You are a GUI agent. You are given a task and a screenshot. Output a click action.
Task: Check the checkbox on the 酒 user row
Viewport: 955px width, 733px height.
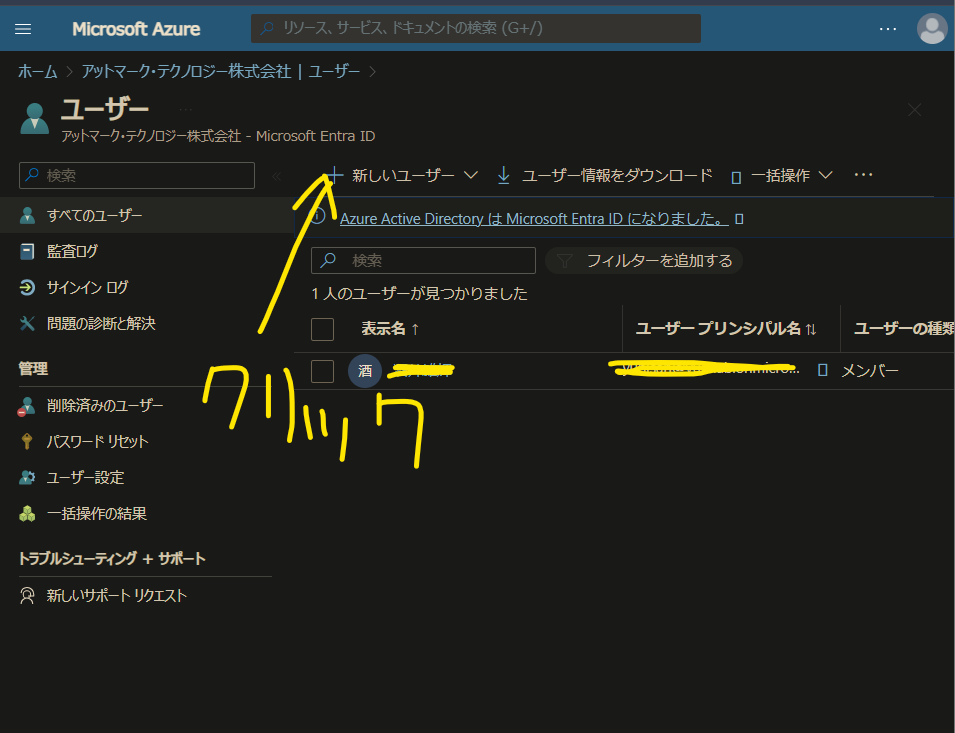pos(322,370)
